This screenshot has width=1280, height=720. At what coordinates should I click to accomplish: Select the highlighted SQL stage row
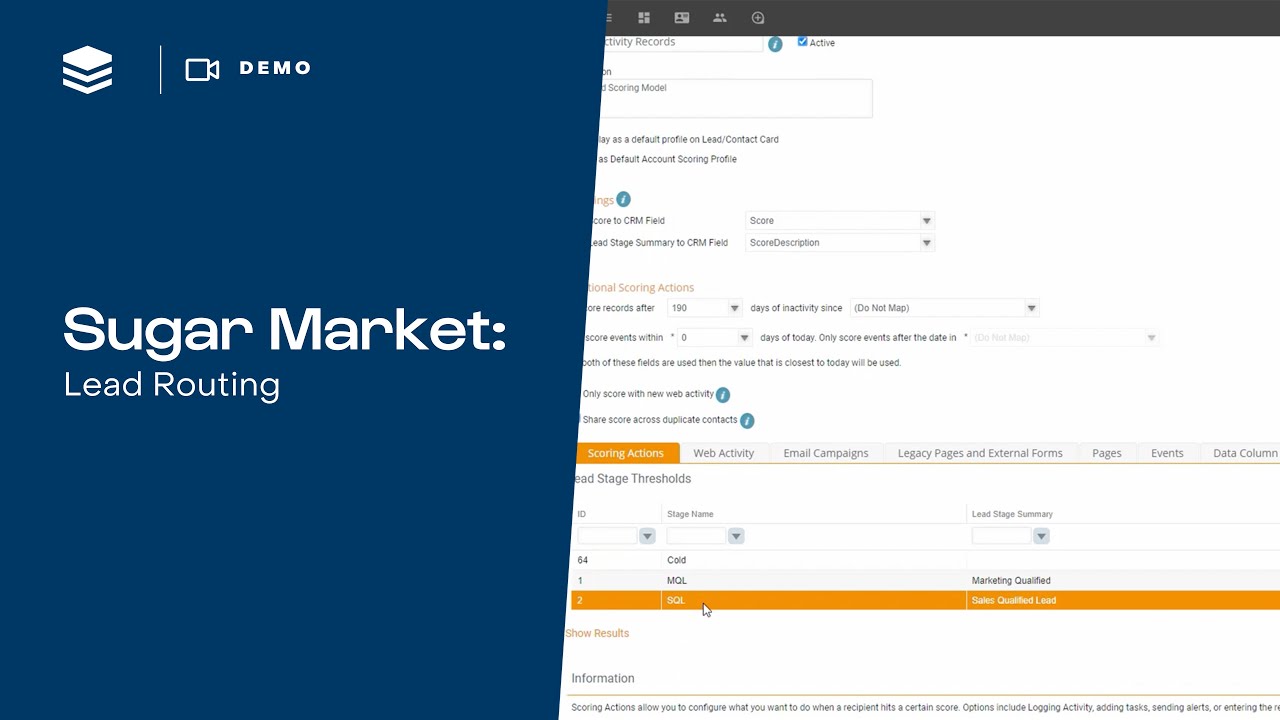point(925,600)
